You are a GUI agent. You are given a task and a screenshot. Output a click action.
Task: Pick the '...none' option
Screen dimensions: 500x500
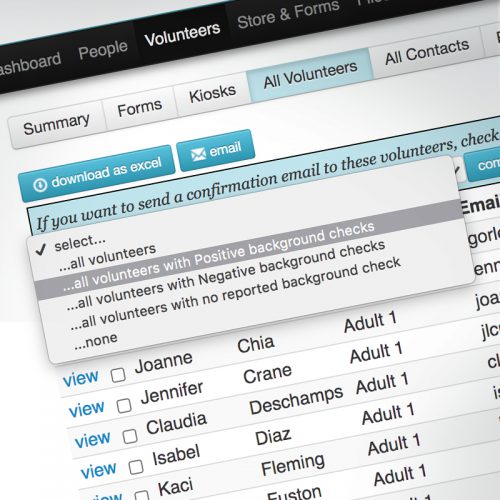[96, 341]
